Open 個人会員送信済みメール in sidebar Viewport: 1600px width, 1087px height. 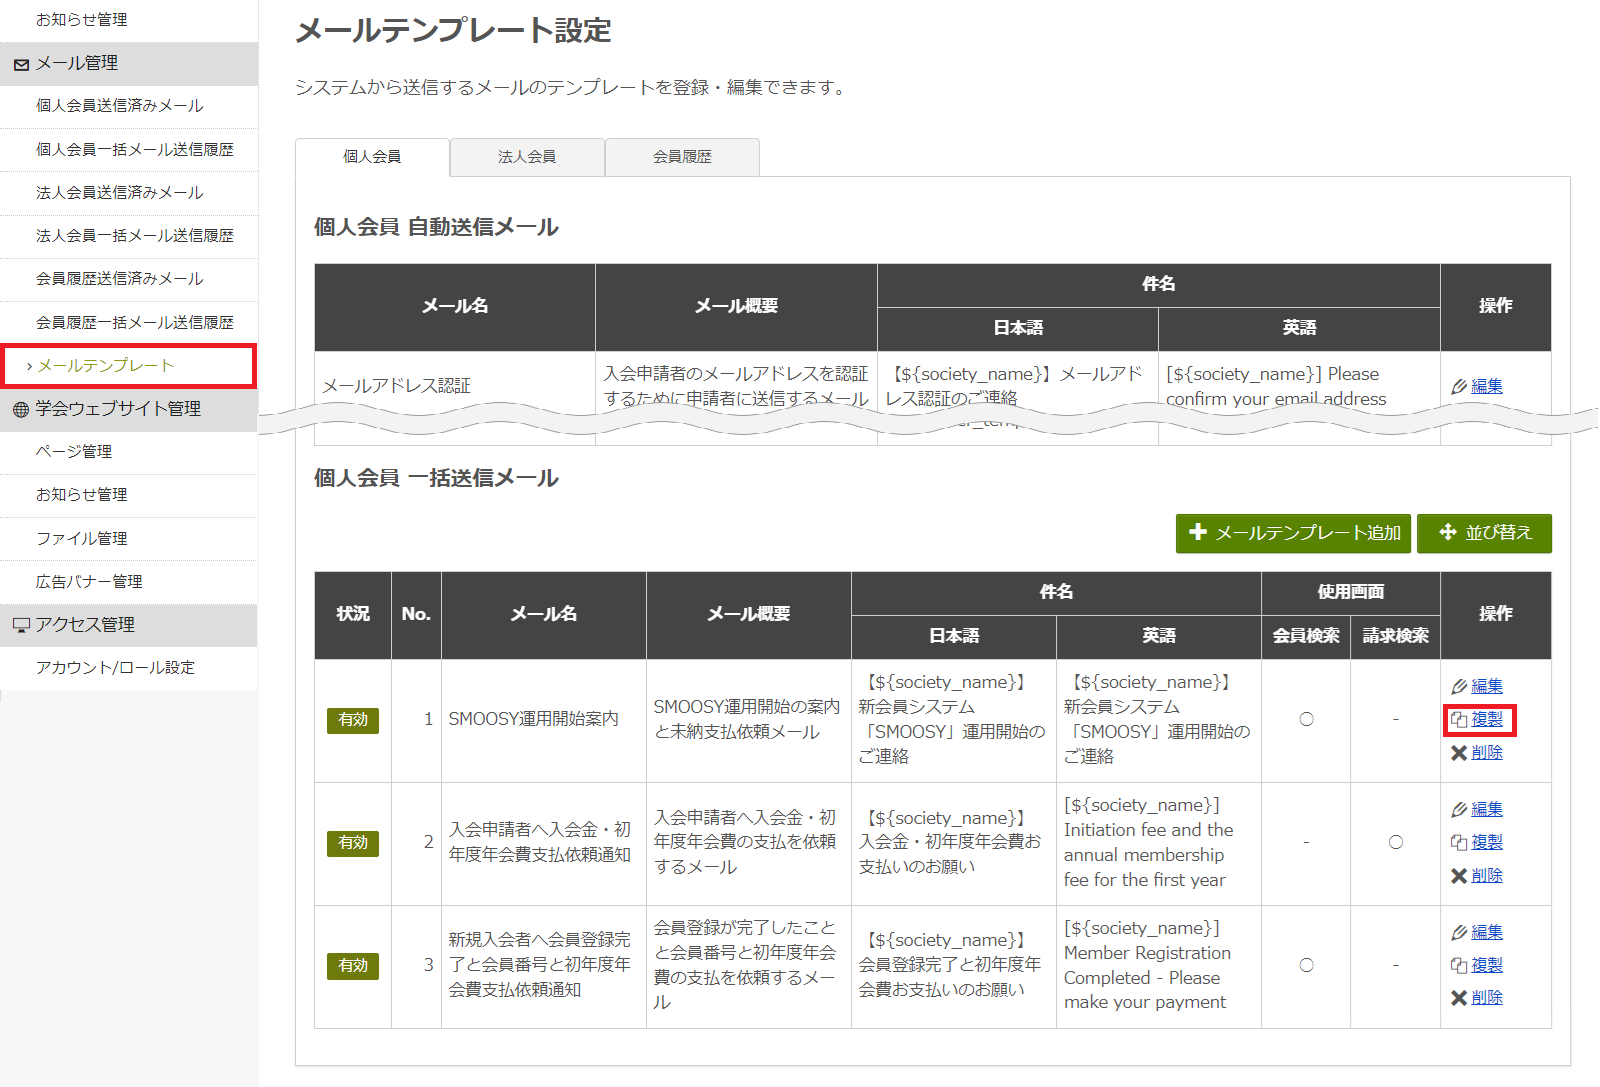129,106
